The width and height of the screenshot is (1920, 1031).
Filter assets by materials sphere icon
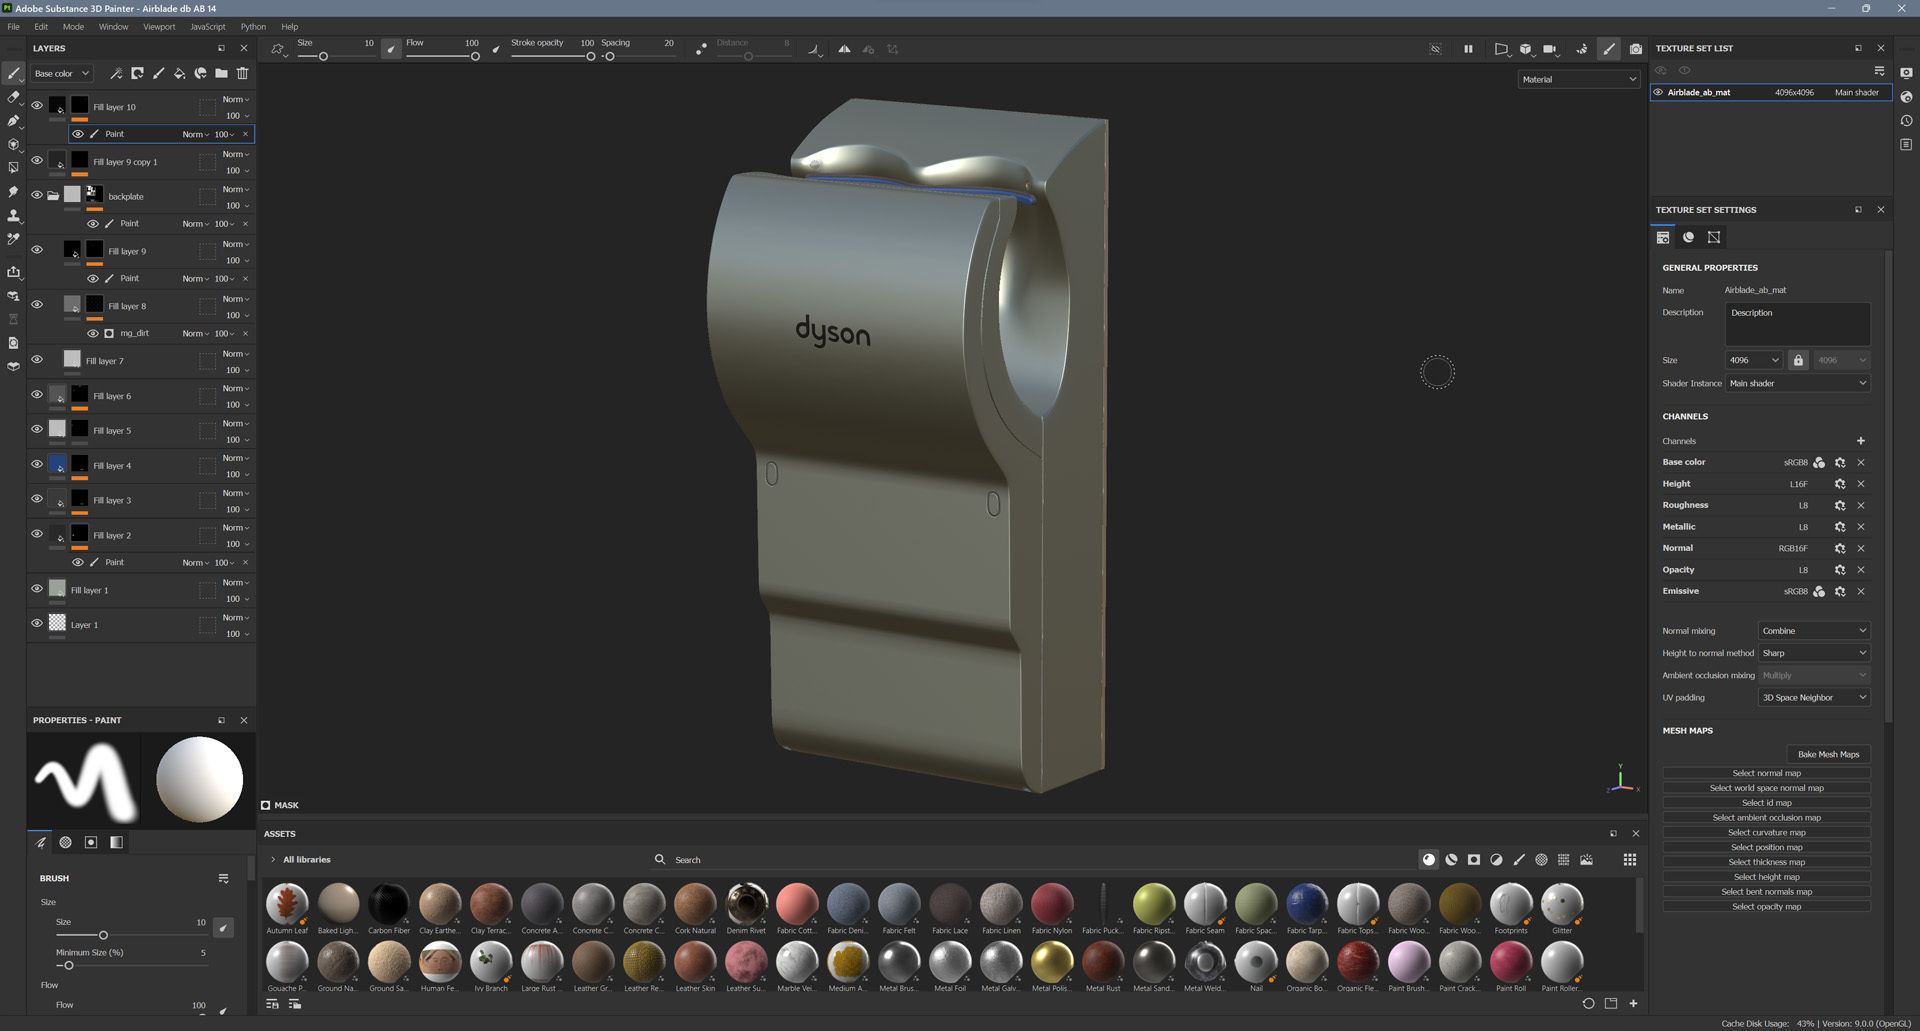click(1429, 859)
